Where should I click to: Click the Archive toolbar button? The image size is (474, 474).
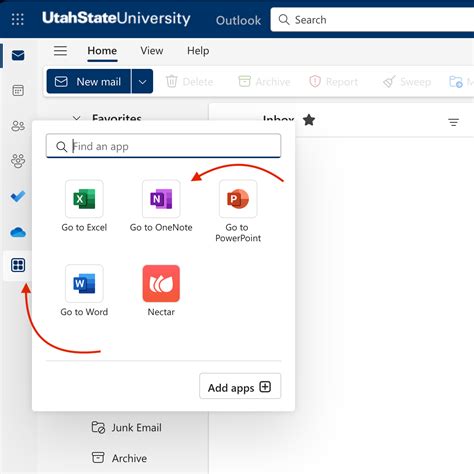[264, 82]
